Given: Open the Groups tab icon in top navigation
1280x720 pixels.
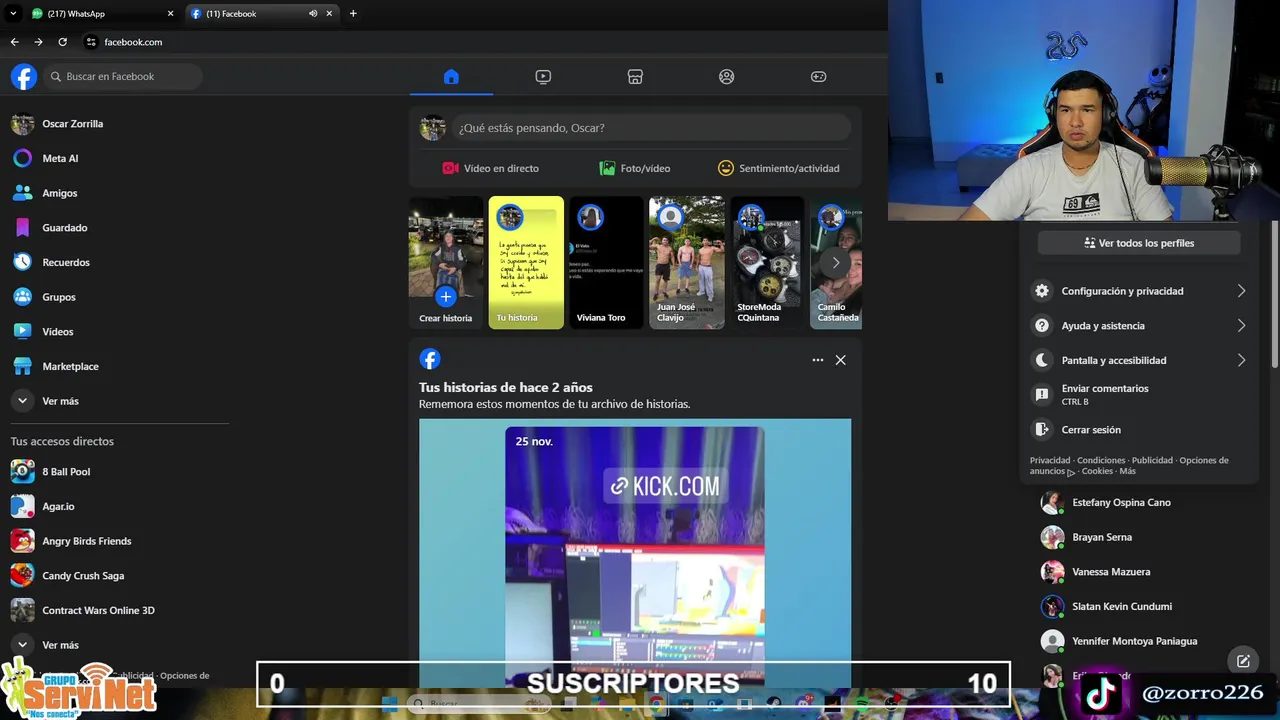Looking at the screenshot, I should pos(727,77).
